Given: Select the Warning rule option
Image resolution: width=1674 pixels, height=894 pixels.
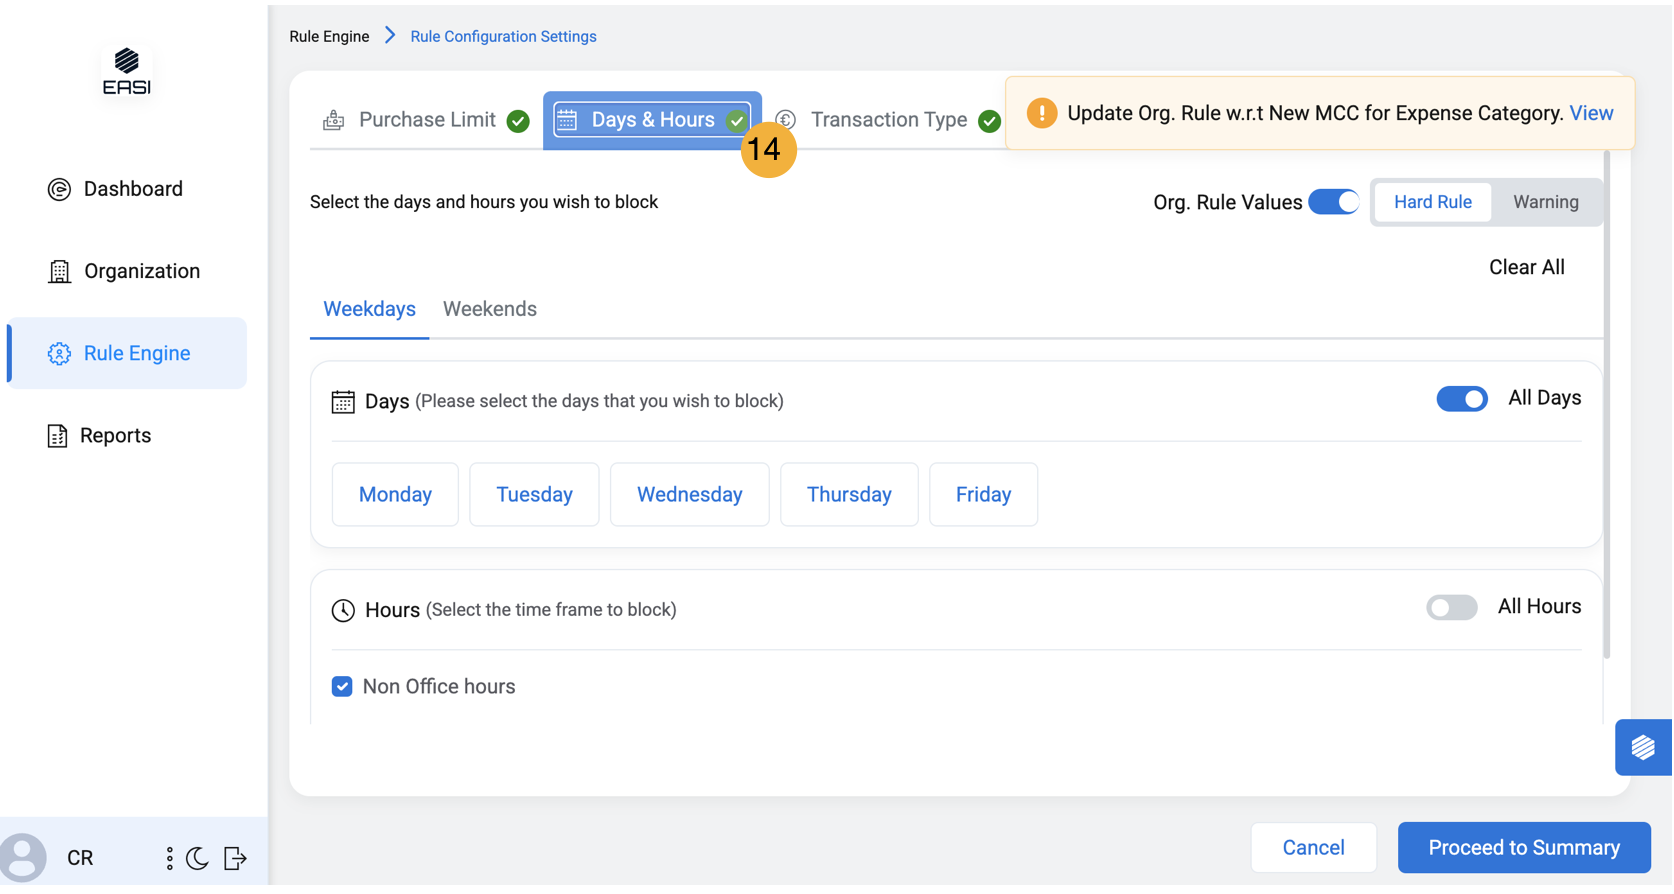Looking at the screenshot, I should [1545, 202].
